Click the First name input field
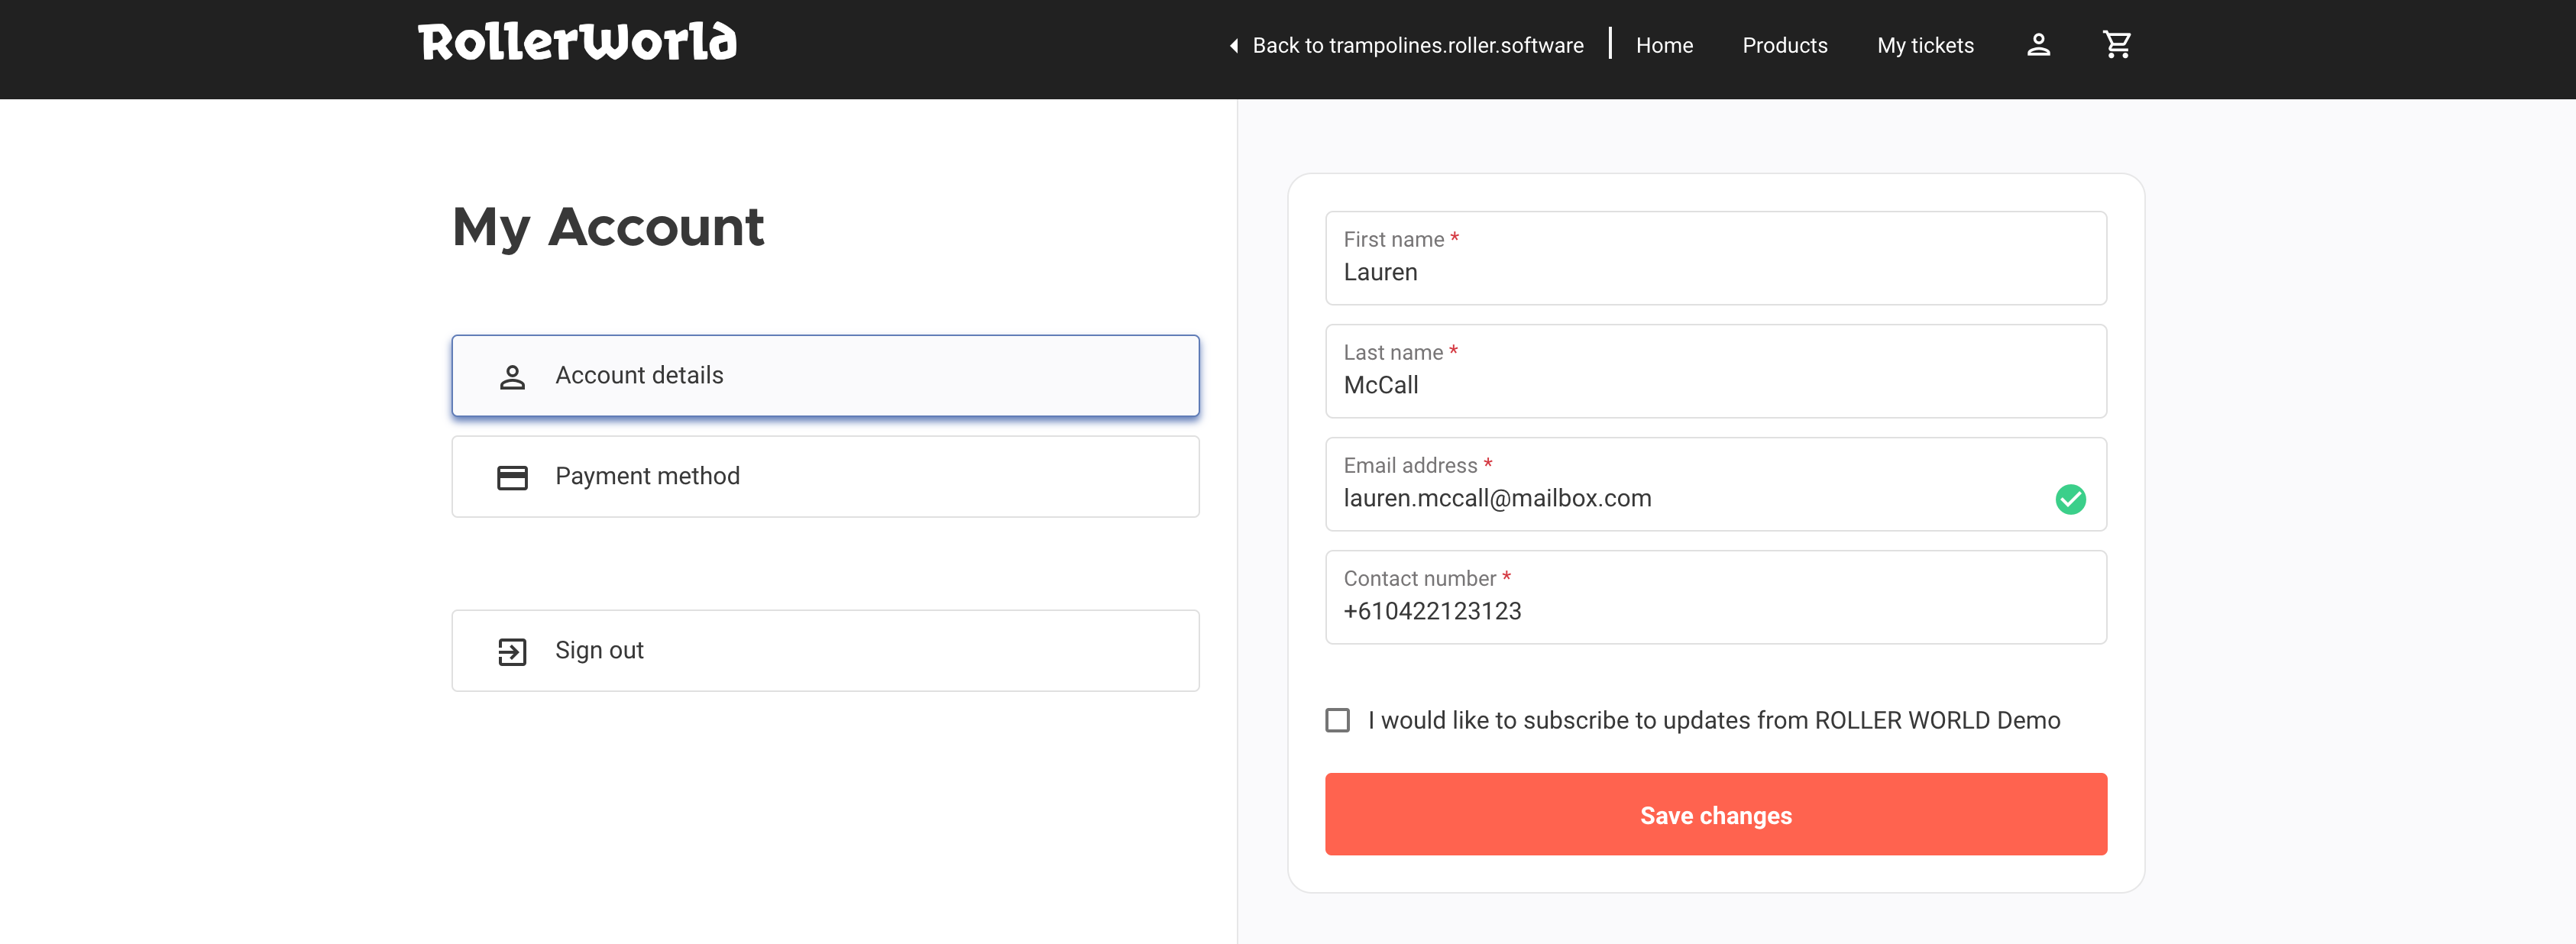Screen dimensions: 2576x944 tap(1715, 271)
